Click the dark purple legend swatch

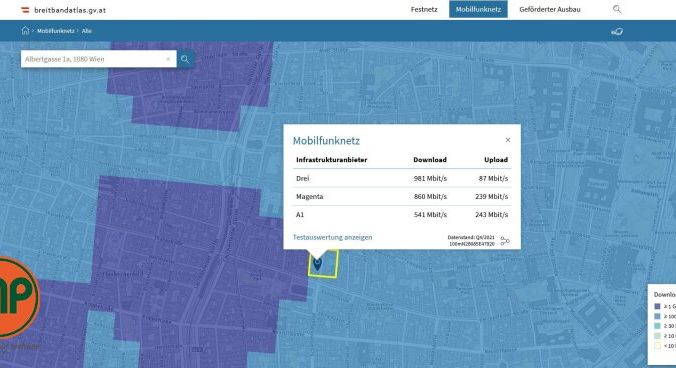(x=657, y=306)
